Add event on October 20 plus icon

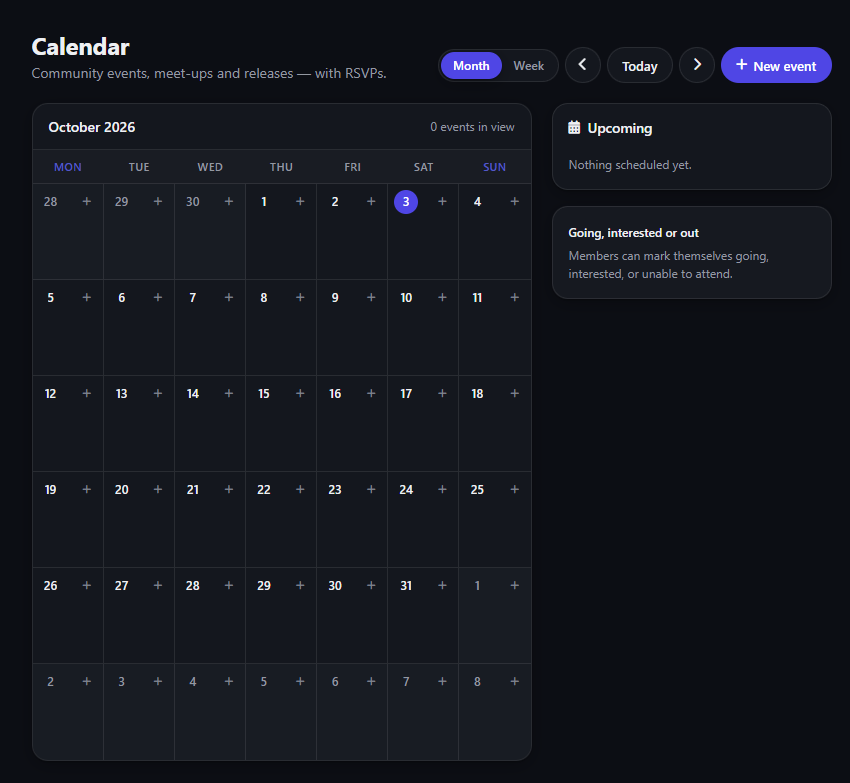pos(158,489)
